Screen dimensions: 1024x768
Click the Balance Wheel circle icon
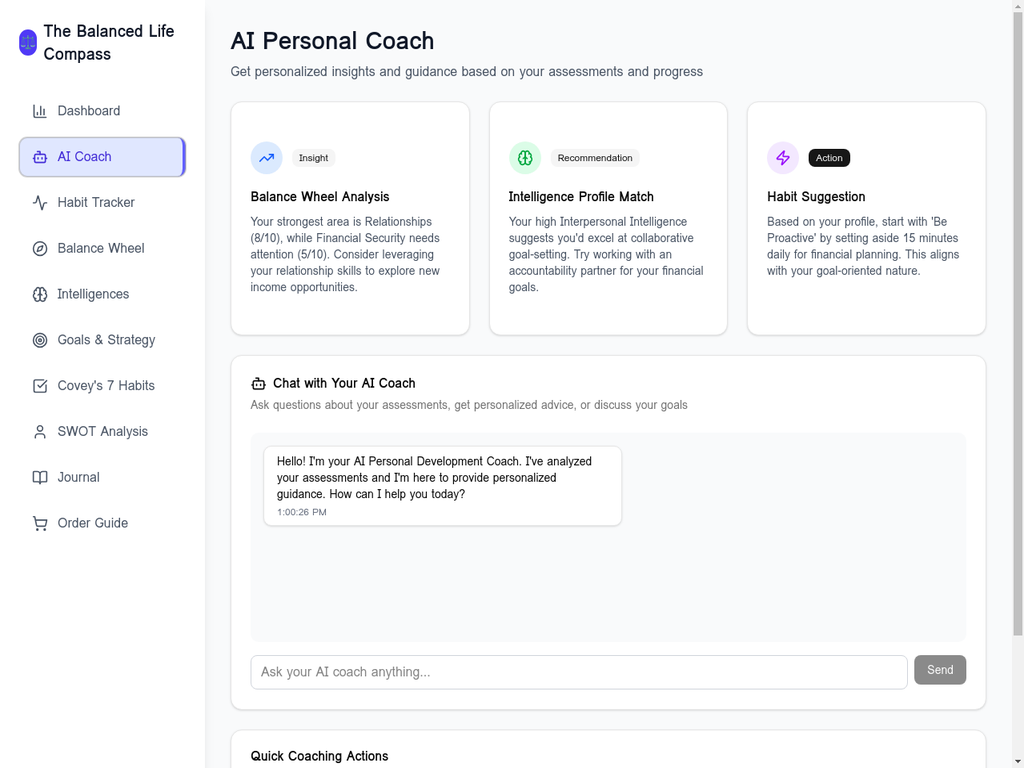click(x=39, y=248)
